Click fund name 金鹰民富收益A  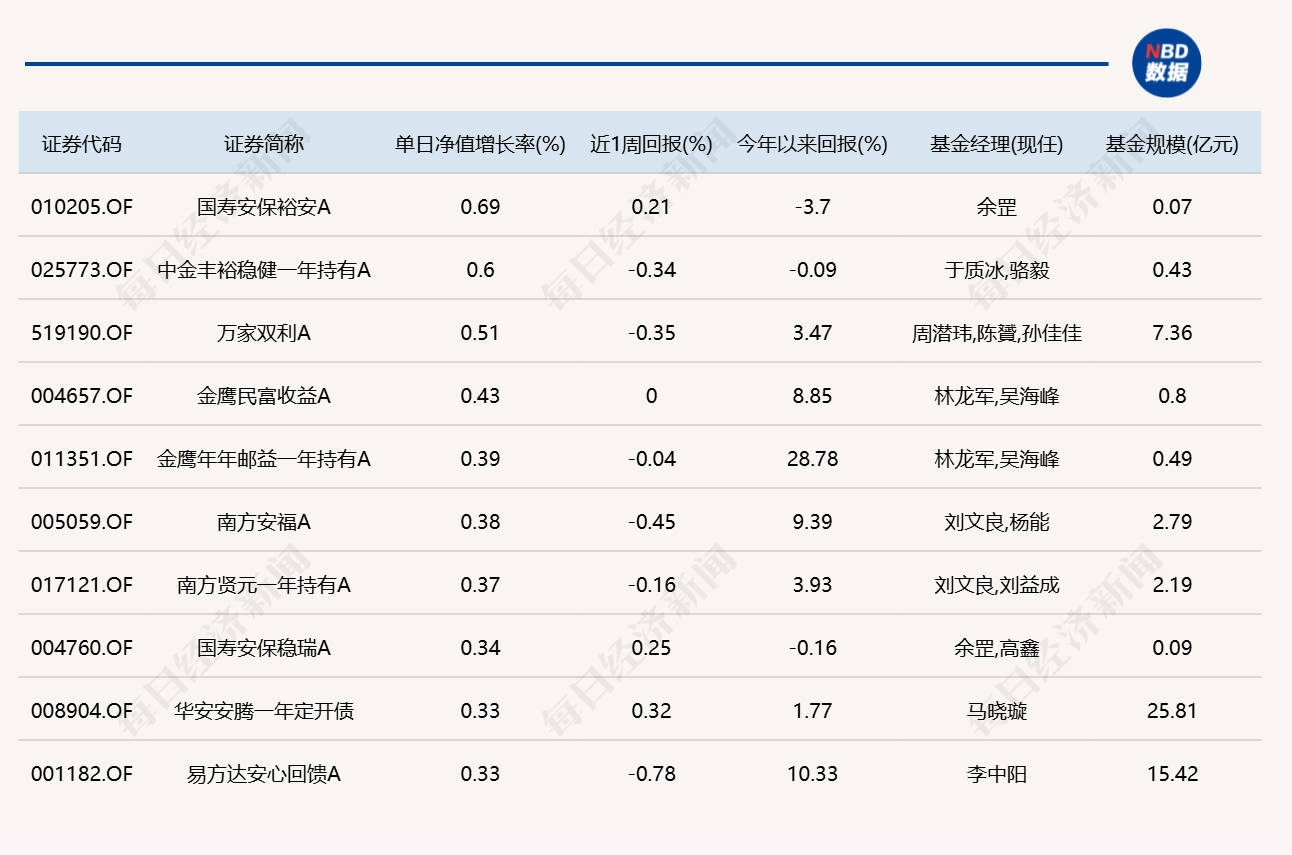(x=264, y=396)
